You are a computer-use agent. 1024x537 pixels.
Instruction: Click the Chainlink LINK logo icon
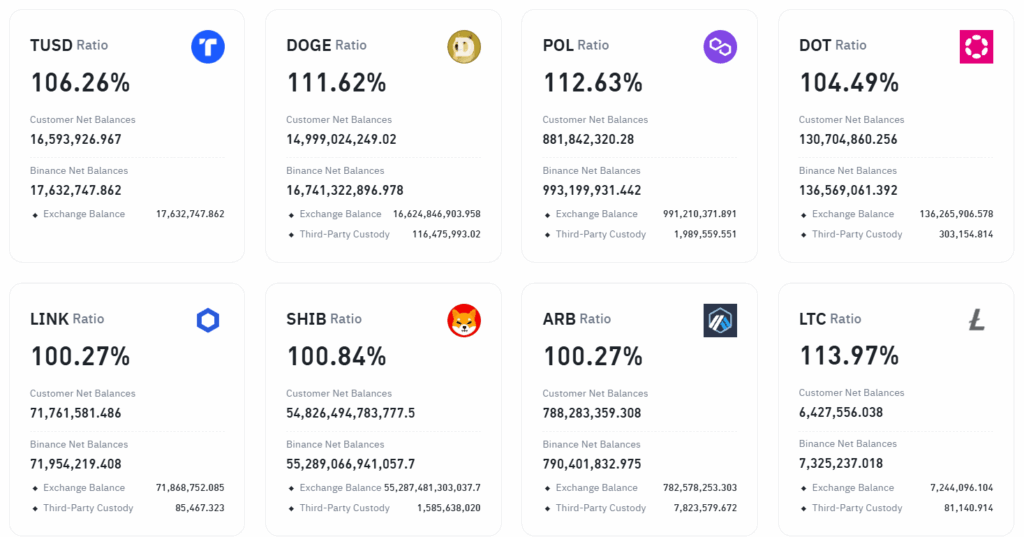pyautogui.click(x=208, y=321)
